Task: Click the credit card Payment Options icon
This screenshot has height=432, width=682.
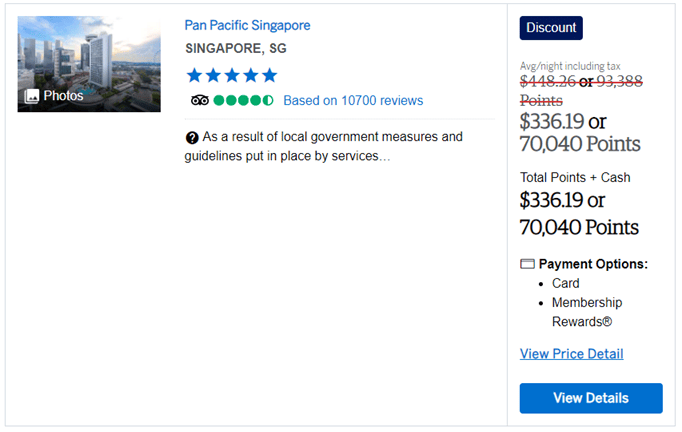Action: (528, 265)
